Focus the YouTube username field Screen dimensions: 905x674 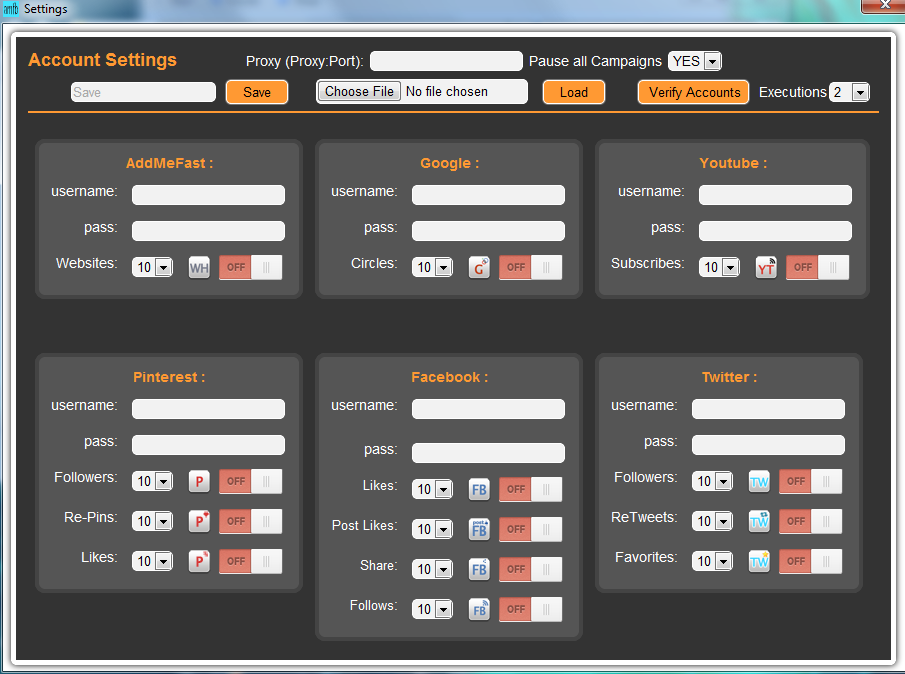pyautogui.click(x=775, y=195)
